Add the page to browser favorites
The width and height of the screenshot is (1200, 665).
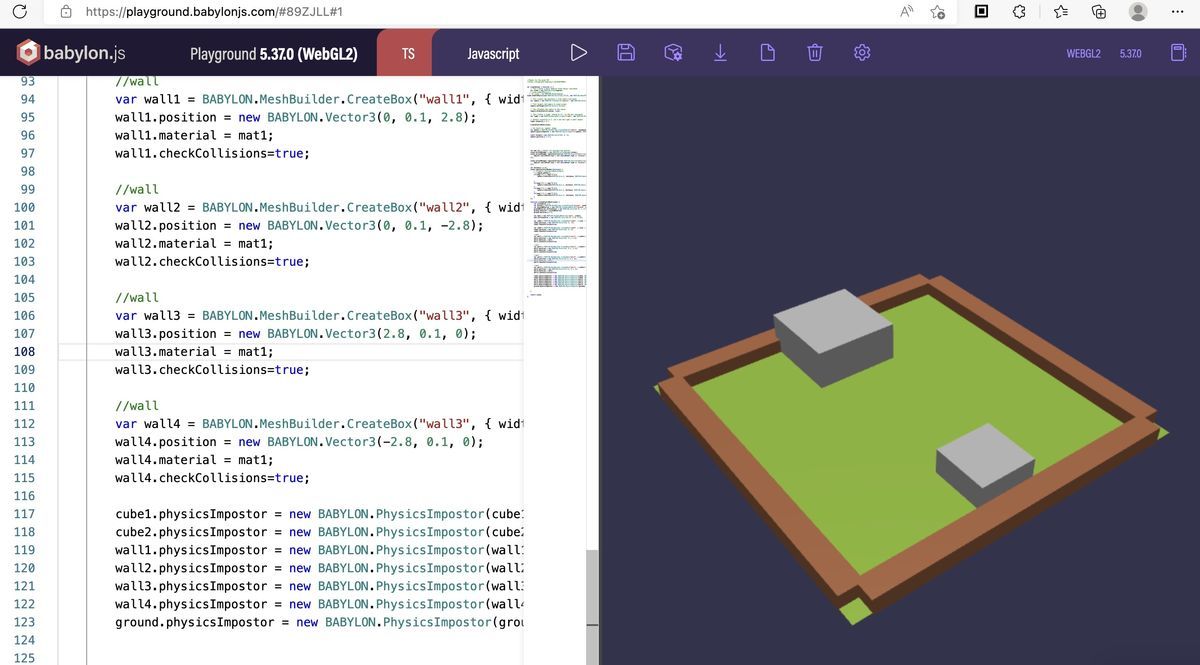click(x=938, y=12)
